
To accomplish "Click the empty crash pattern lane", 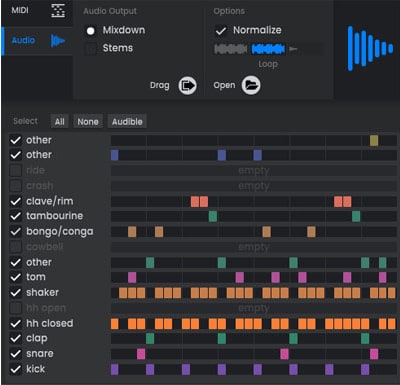I will point(254,186).
